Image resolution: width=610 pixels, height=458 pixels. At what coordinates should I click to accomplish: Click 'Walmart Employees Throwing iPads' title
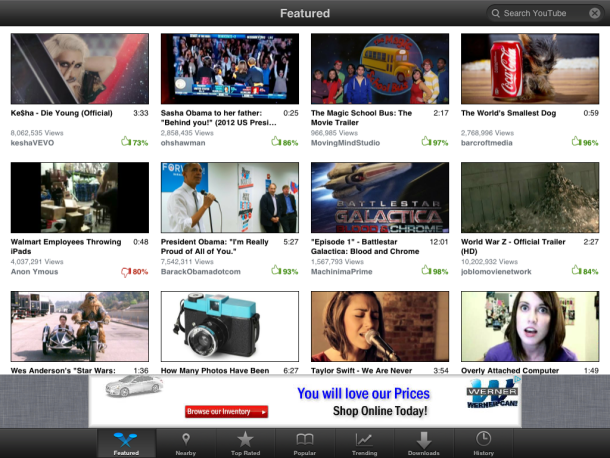coord(66,247)
